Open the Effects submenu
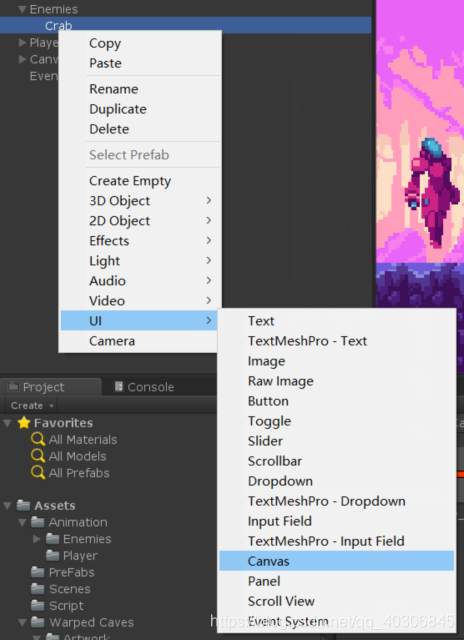The width and height of the screenshot is (464, 640). click(x=140, y=241)
